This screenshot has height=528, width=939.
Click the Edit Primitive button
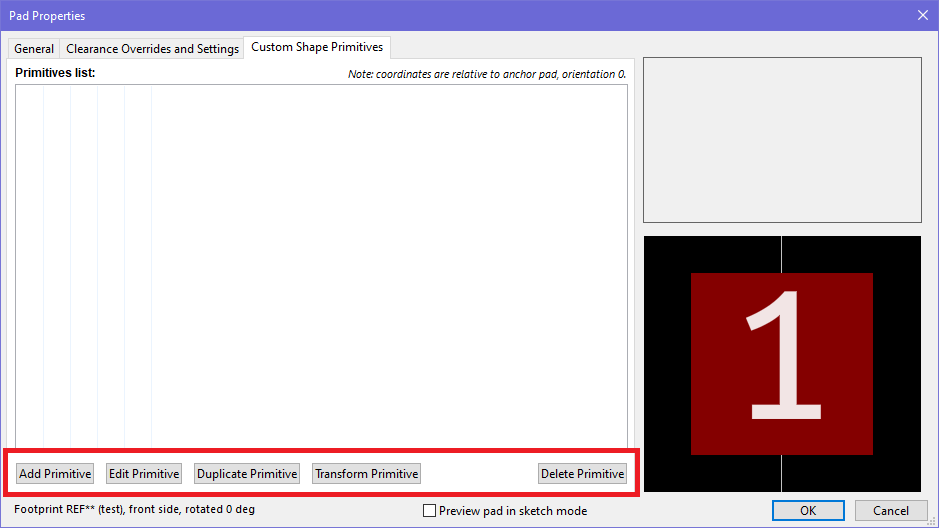144,474
